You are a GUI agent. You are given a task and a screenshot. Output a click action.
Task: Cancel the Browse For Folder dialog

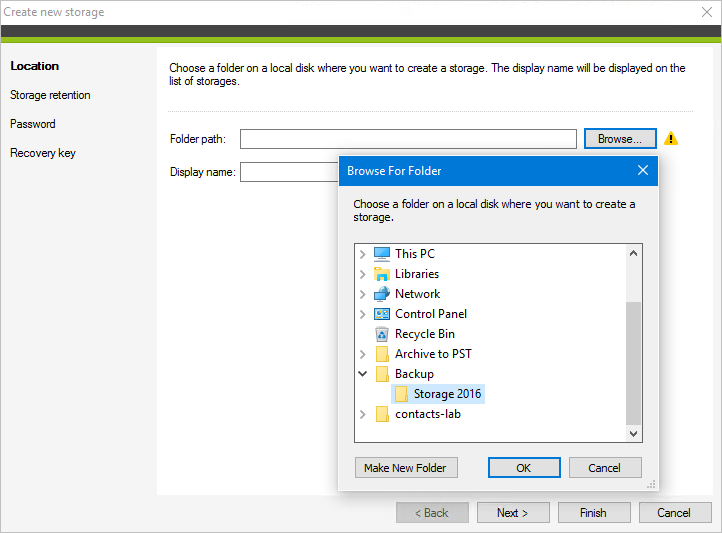tap(605, 468)
